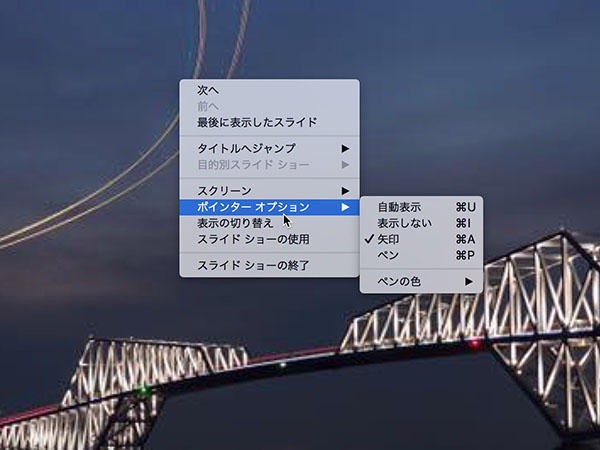
Task: End presentation via スライド ショーの終了
Action: [x=269, y=265]
